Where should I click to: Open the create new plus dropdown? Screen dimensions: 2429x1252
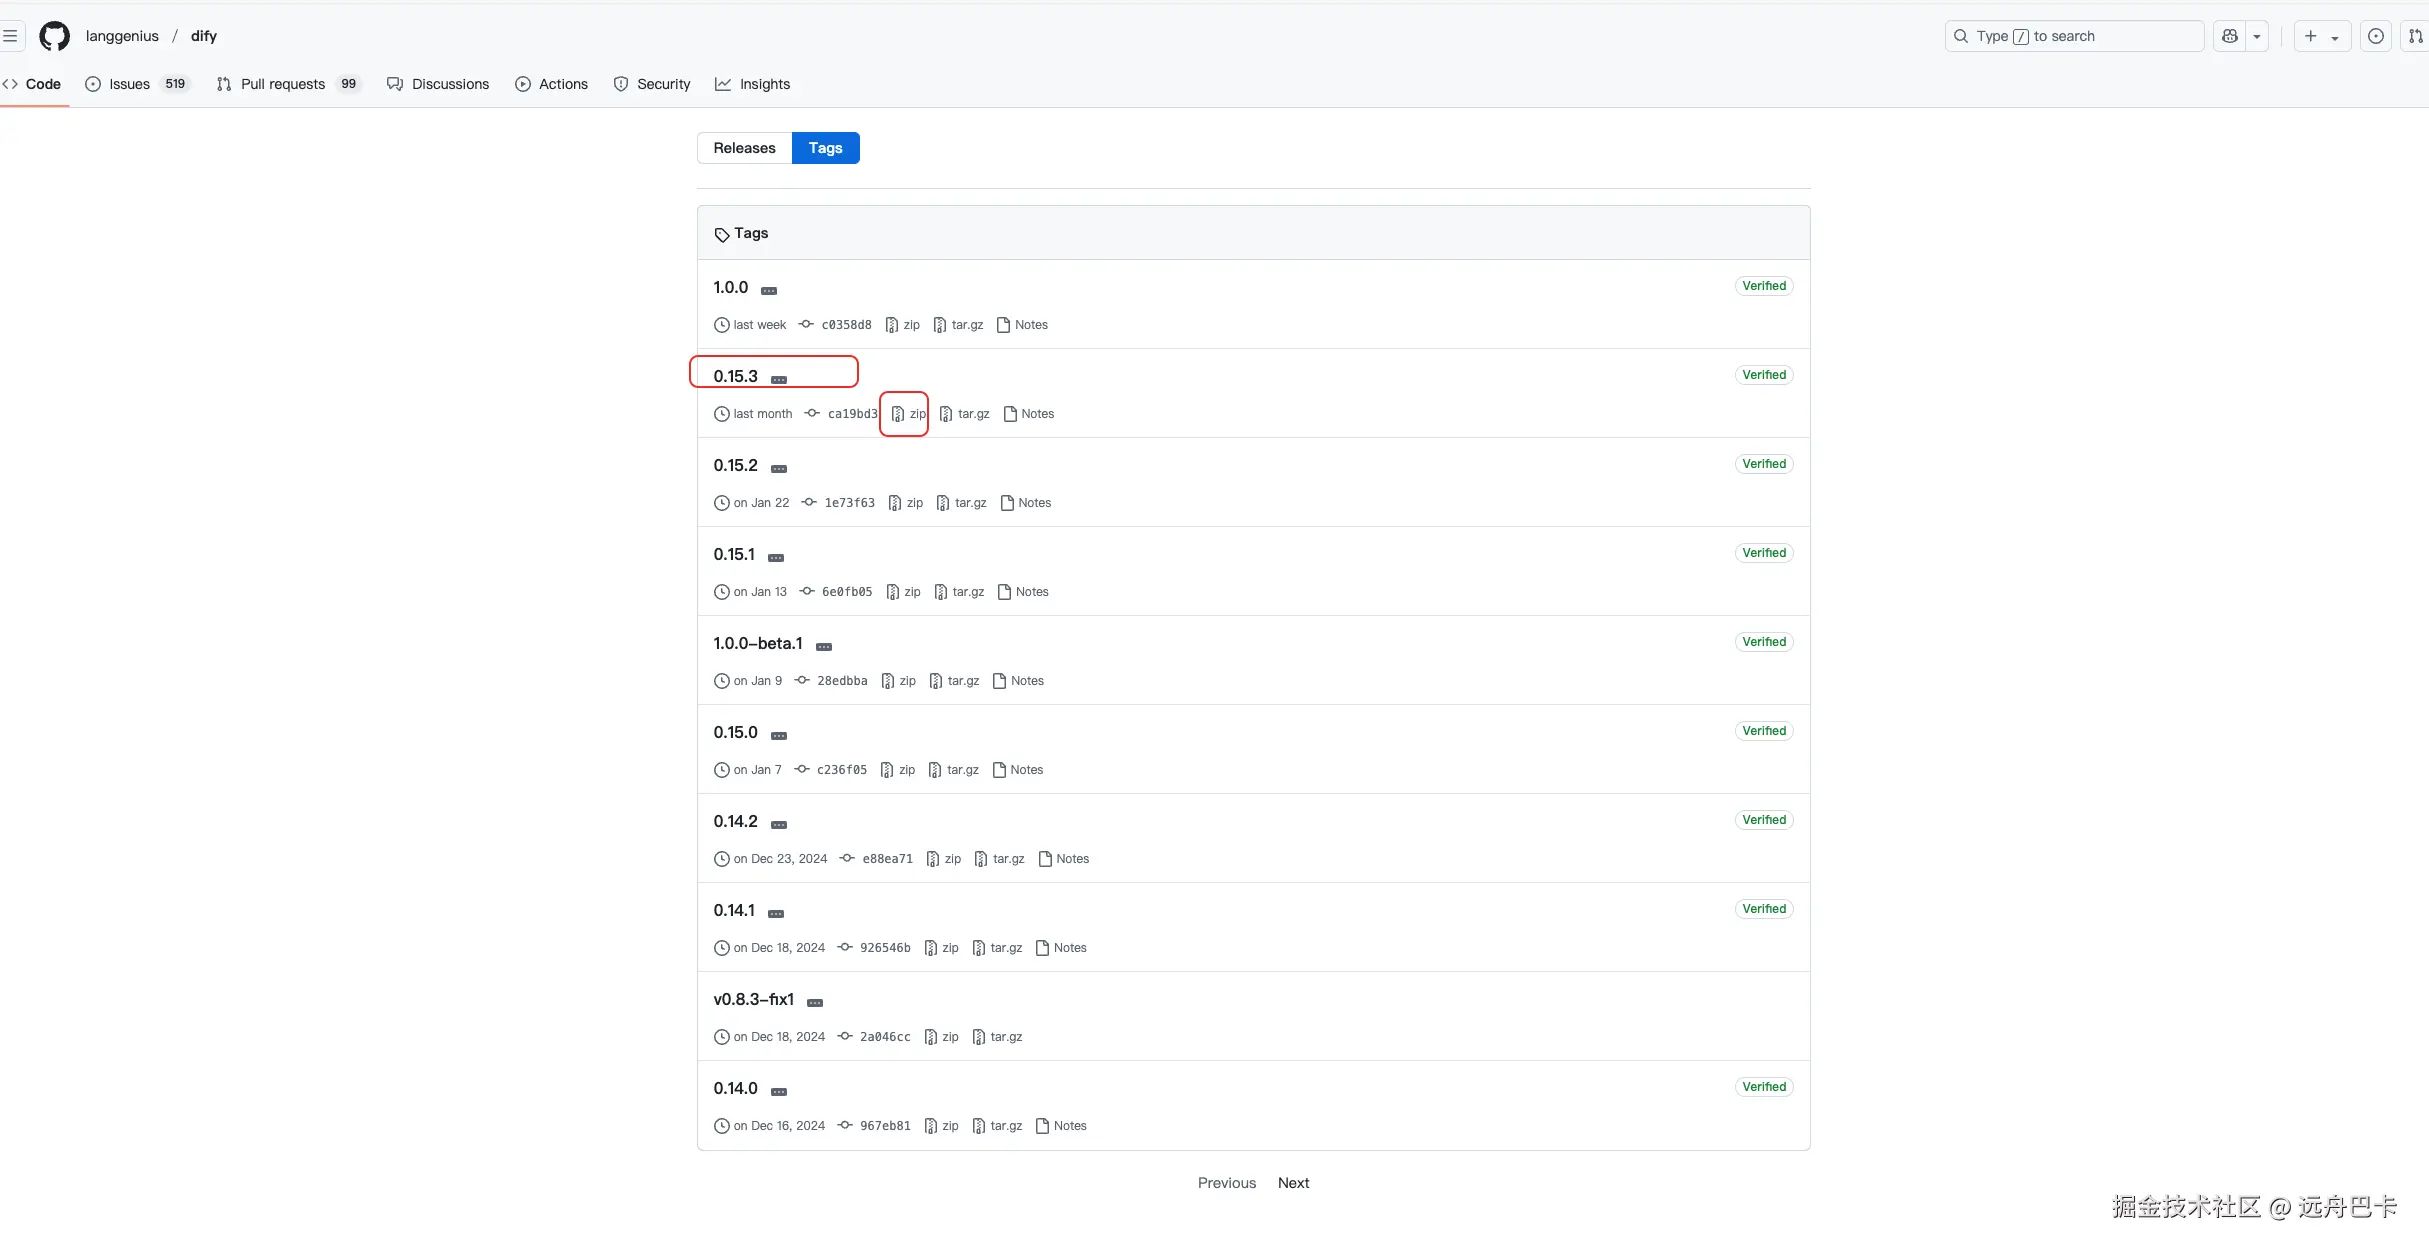(x=2321, y=36)
